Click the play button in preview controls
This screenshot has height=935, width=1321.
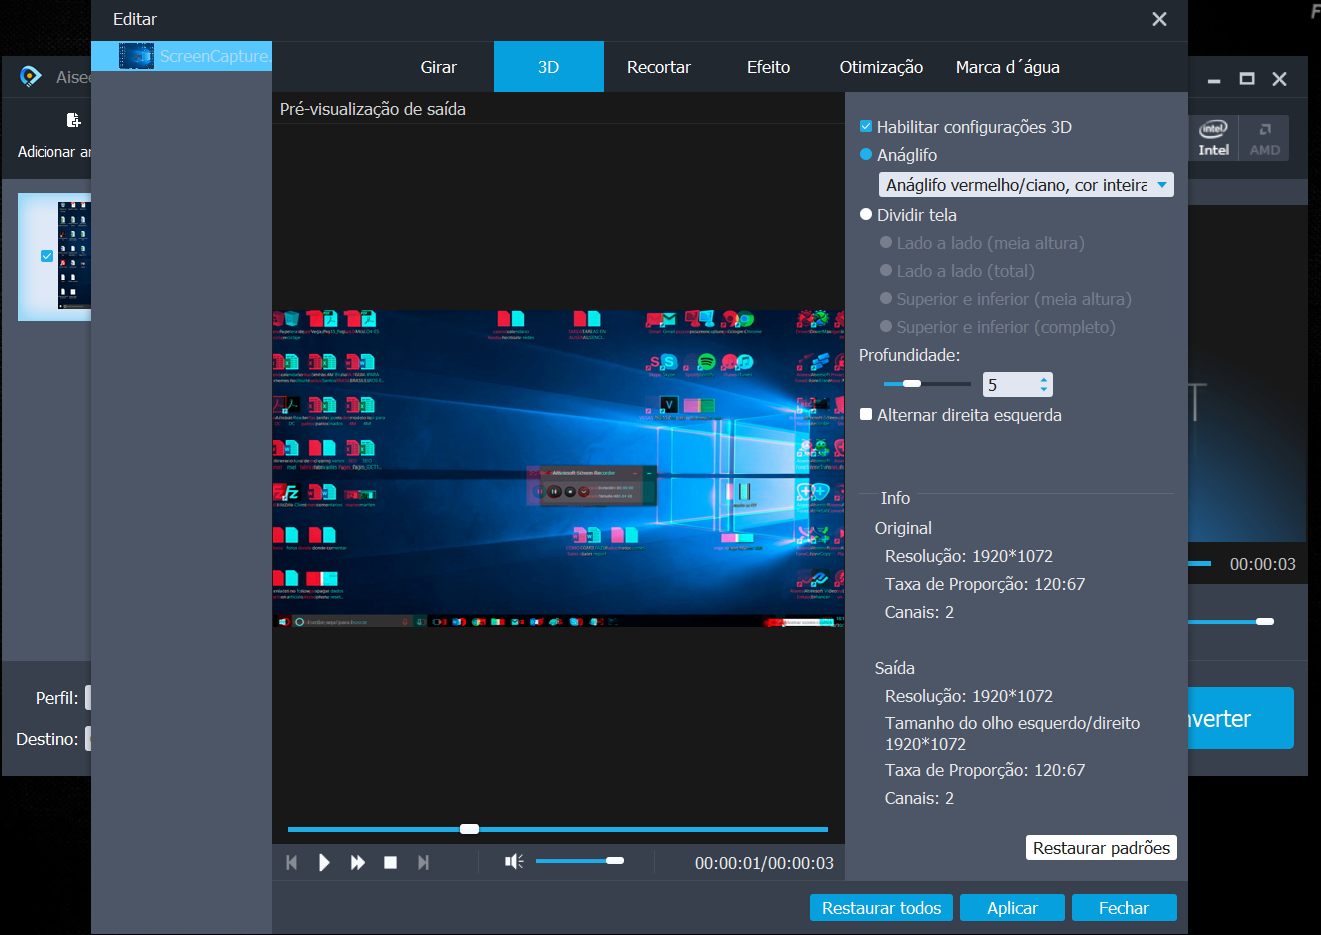pos(324,862)
